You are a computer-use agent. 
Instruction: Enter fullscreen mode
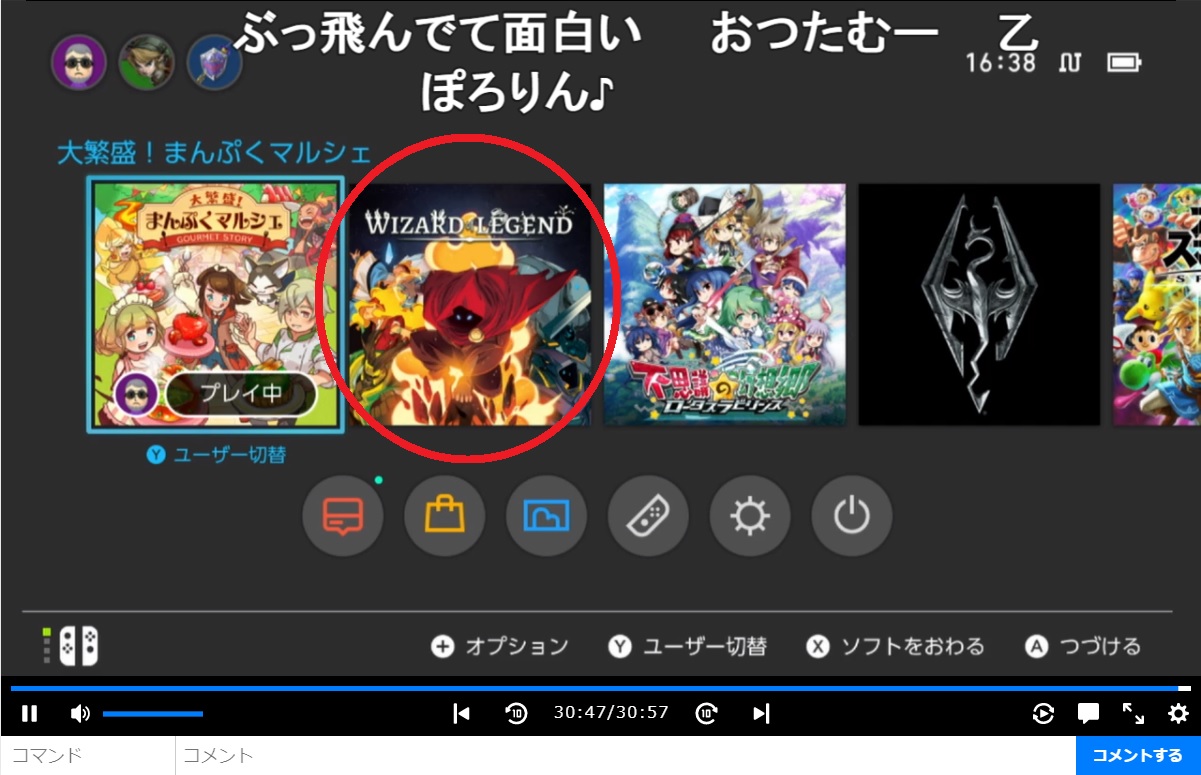tap(1133, 713)
